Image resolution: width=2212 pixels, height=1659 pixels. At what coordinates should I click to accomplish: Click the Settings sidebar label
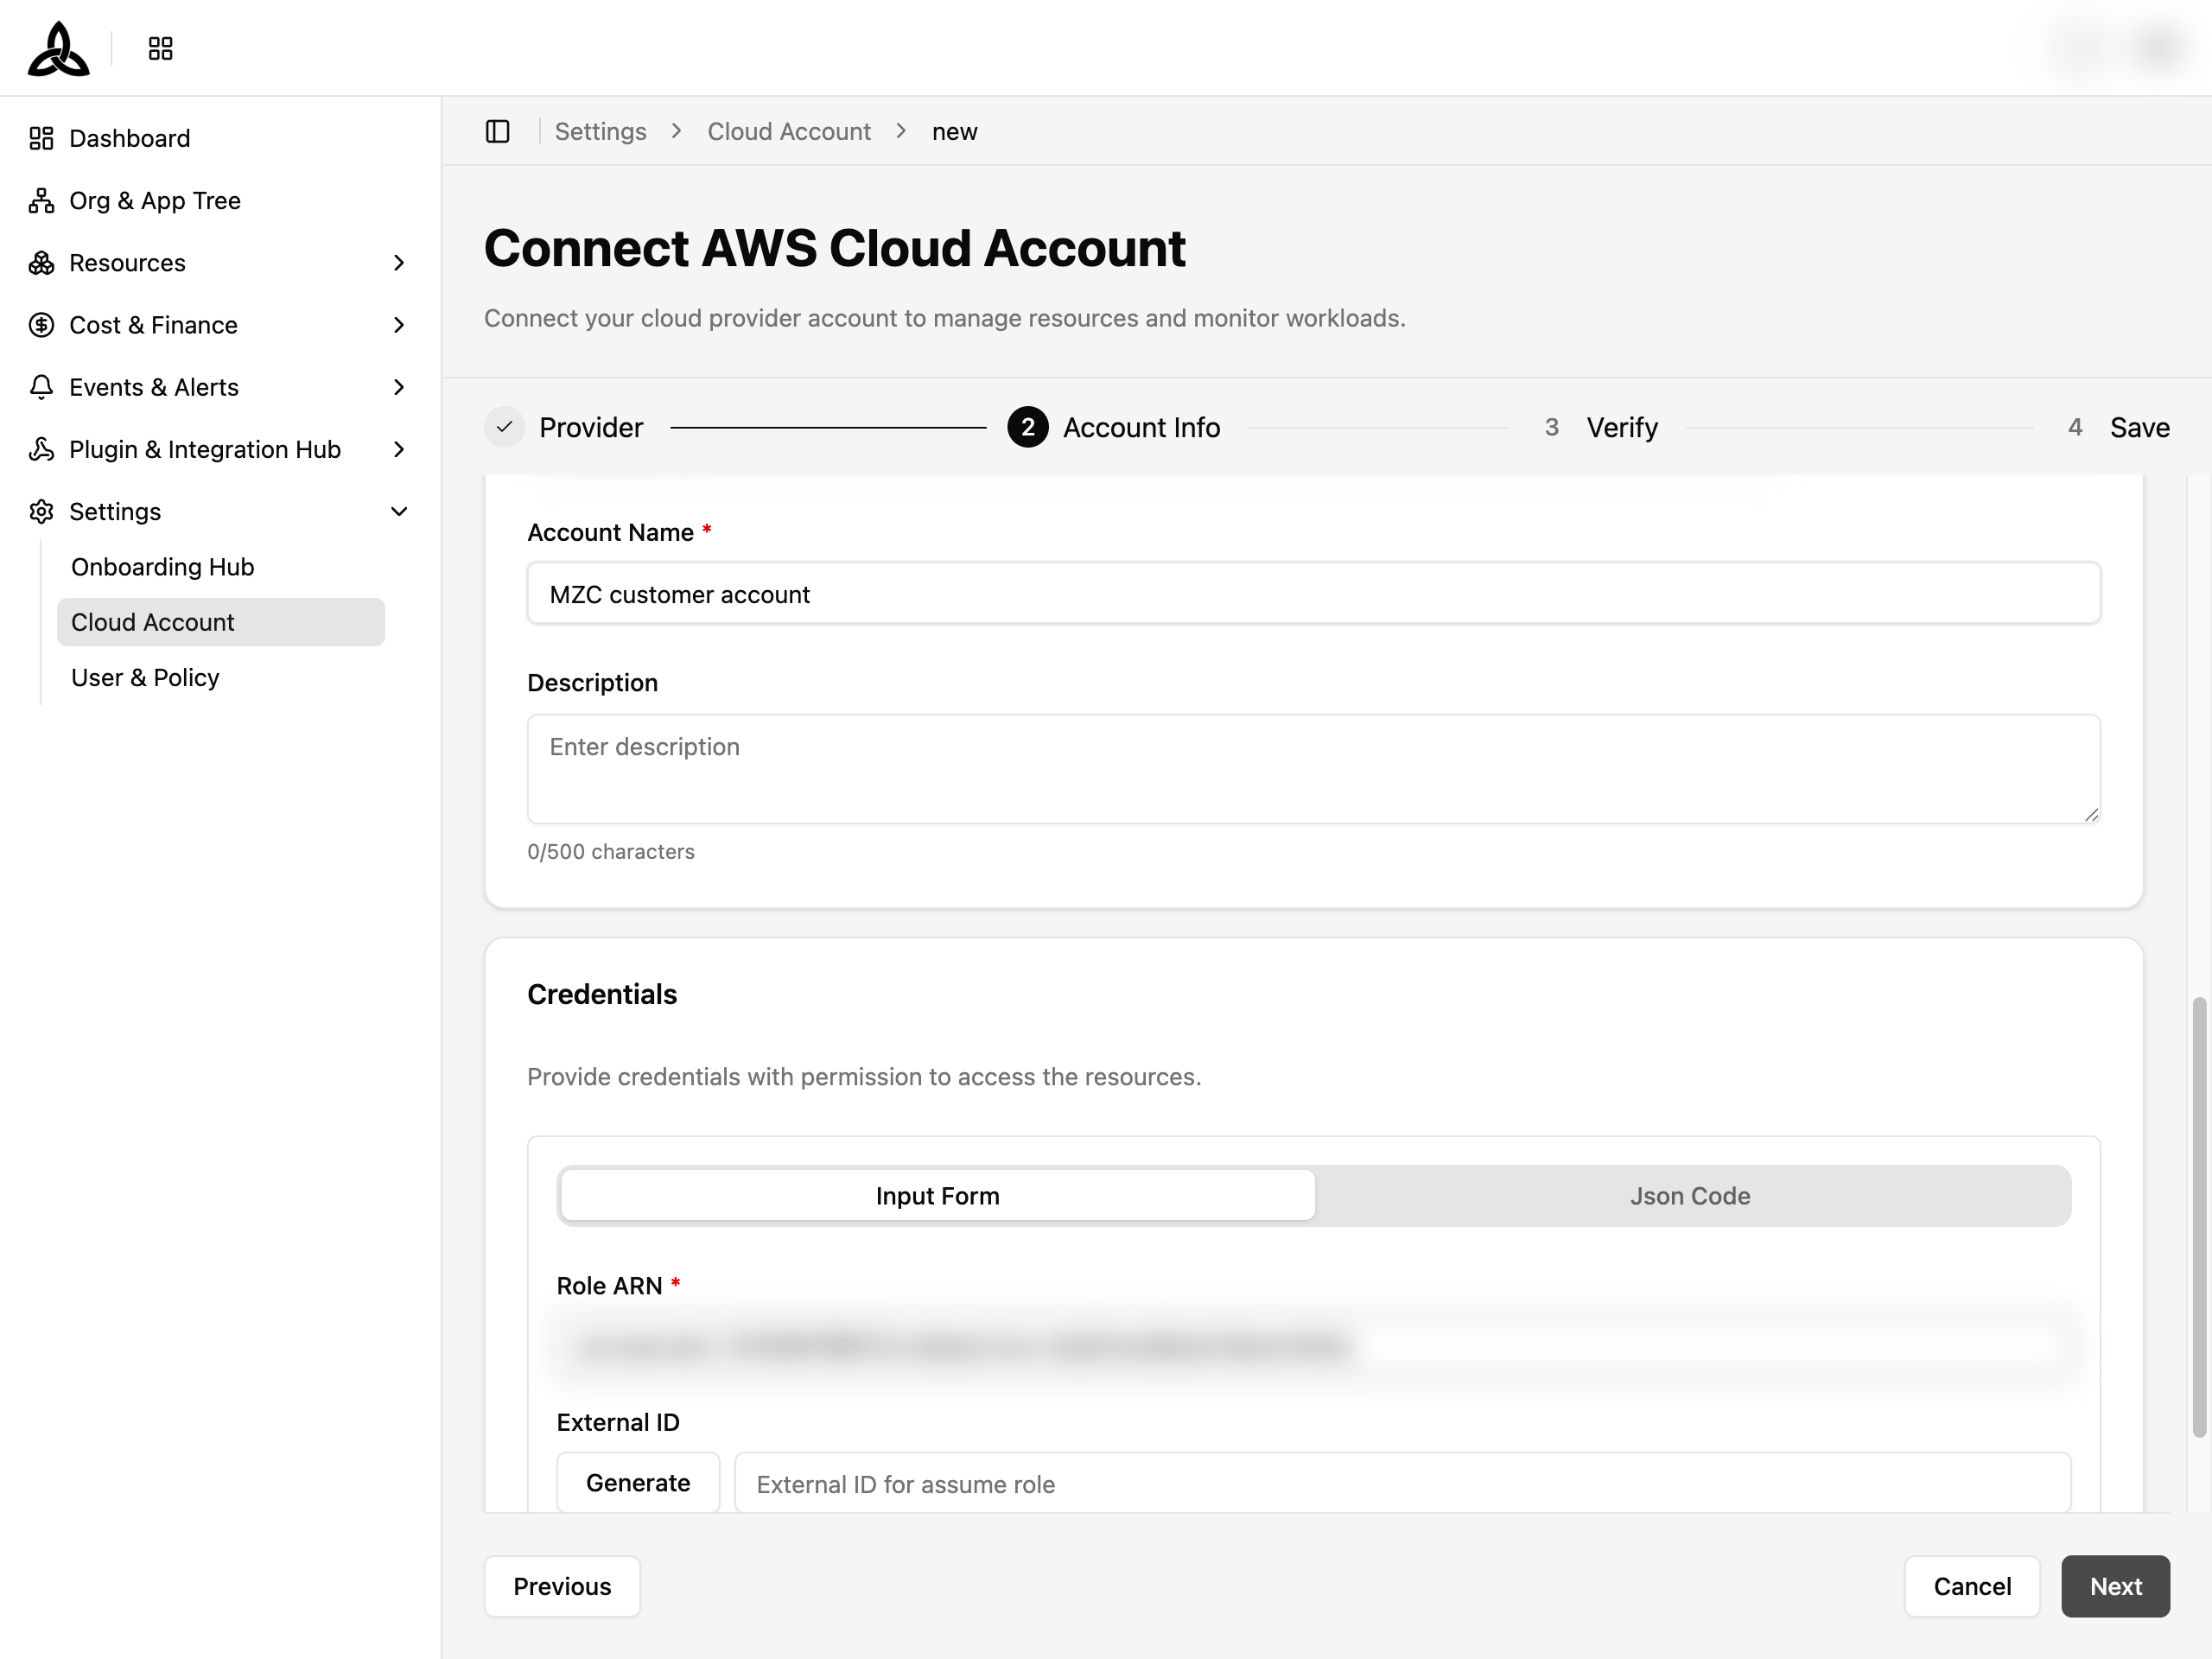pyautogui.click(x=115, y=511)
